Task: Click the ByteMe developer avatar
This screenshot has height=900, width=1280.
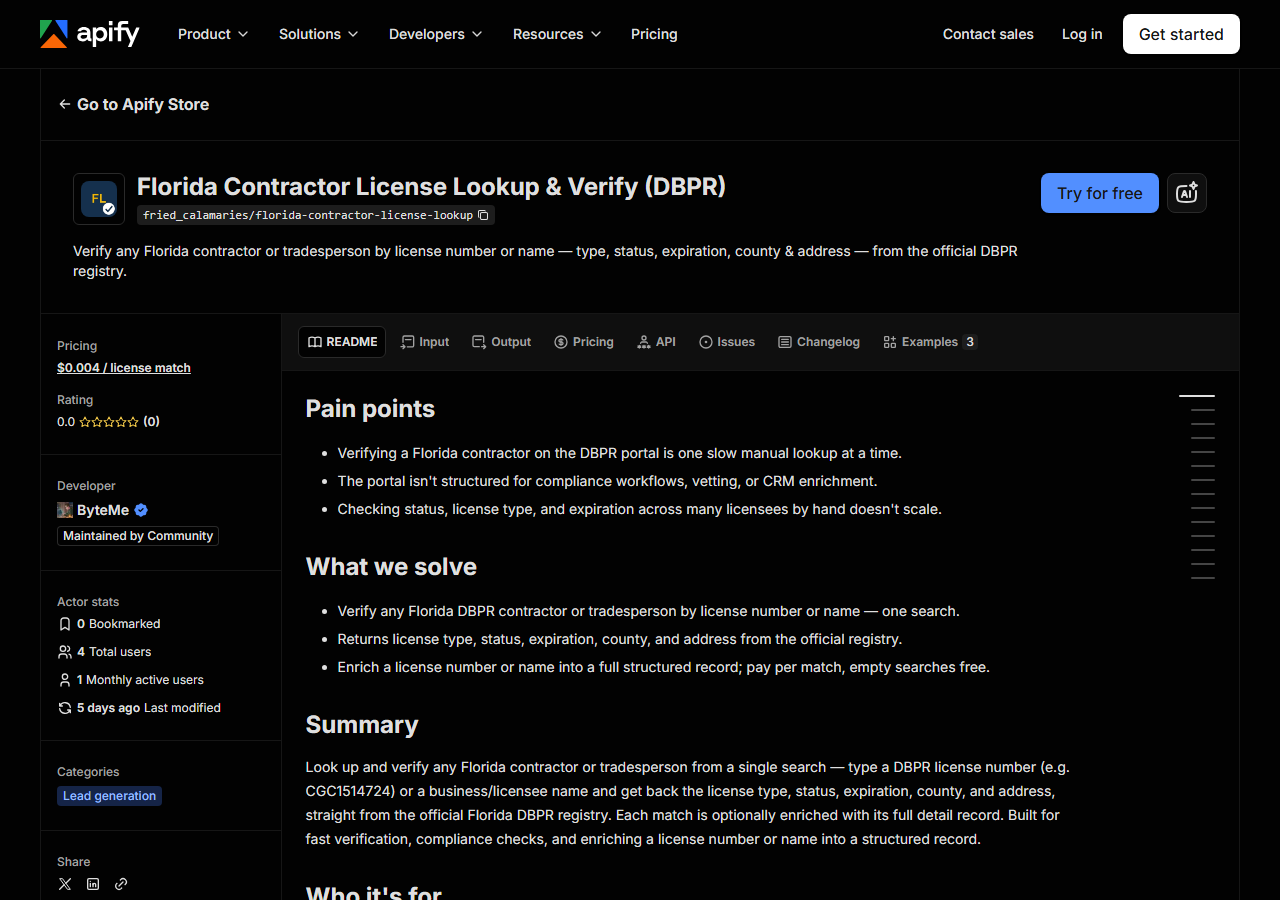Action: 65,510
